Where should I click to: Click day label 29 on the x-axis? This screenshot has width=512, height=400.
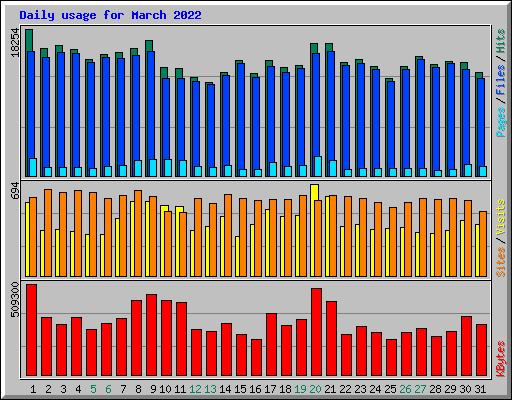pyautogui.click(x=450, y=389)
